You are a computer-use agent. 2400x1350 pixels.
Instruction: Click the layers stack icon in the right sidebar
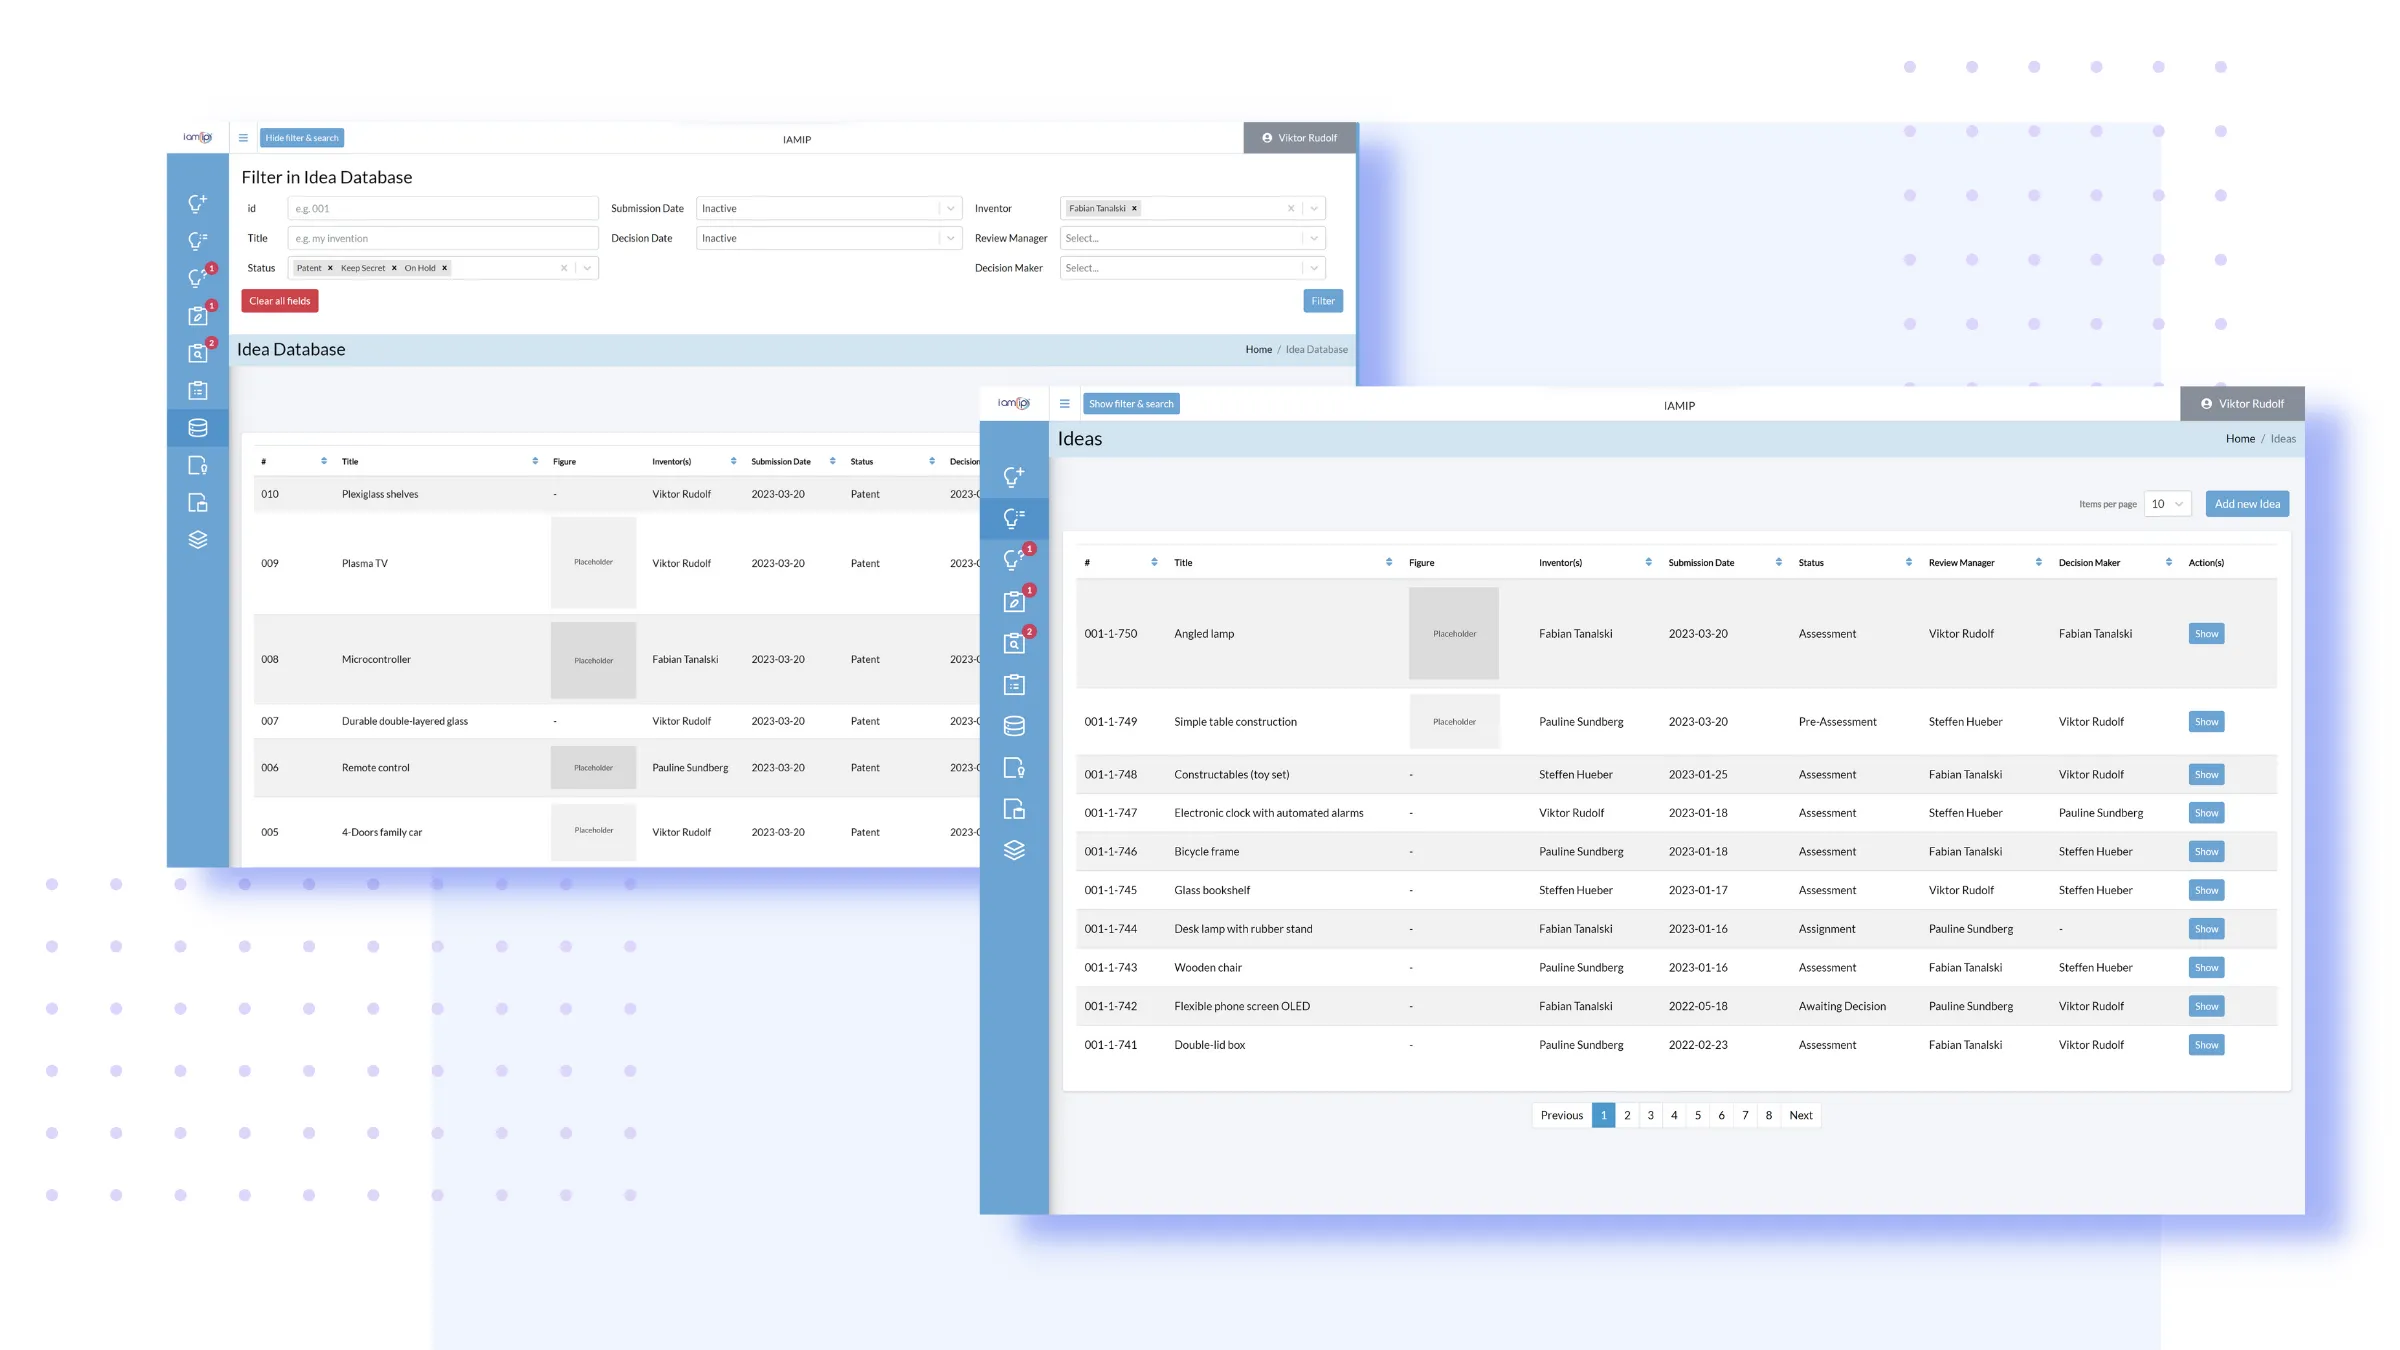click(1014, 850)
